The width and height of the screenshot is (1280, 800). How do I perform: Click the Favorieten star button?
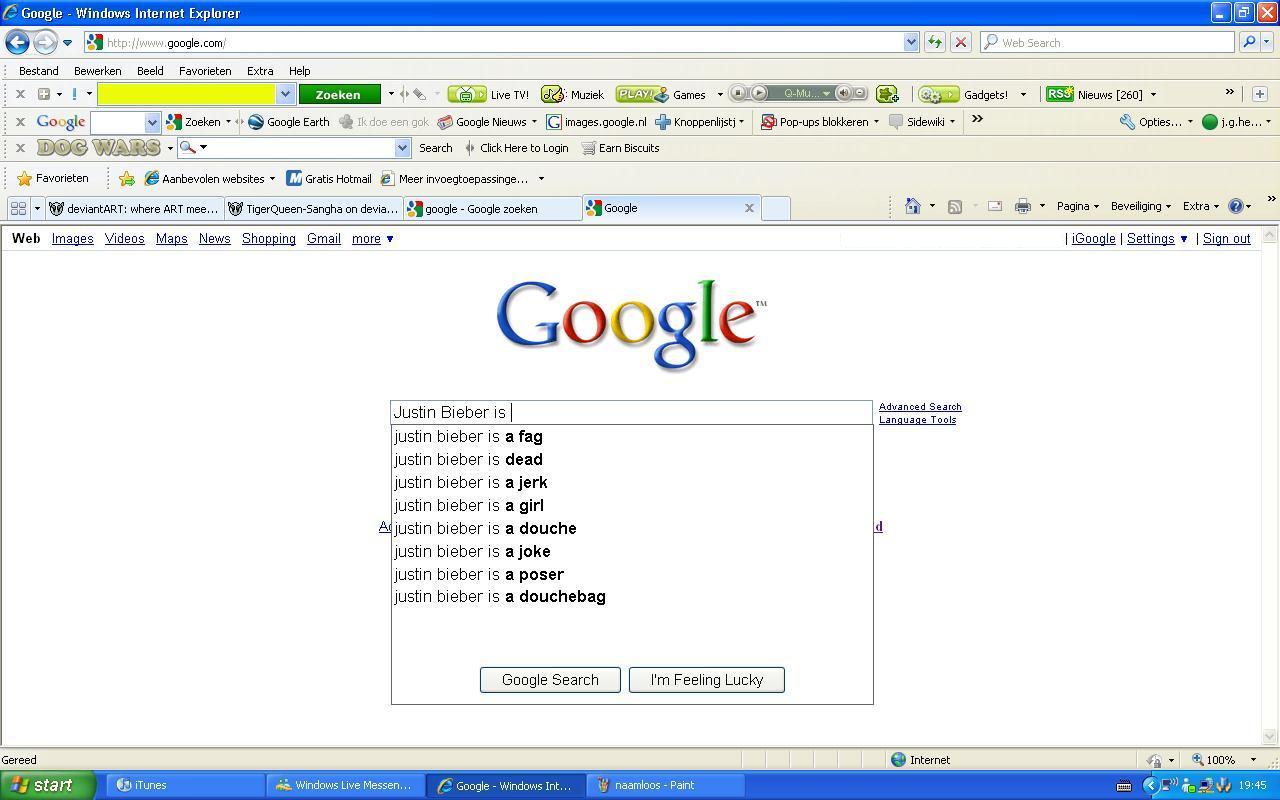click(53, 178)
